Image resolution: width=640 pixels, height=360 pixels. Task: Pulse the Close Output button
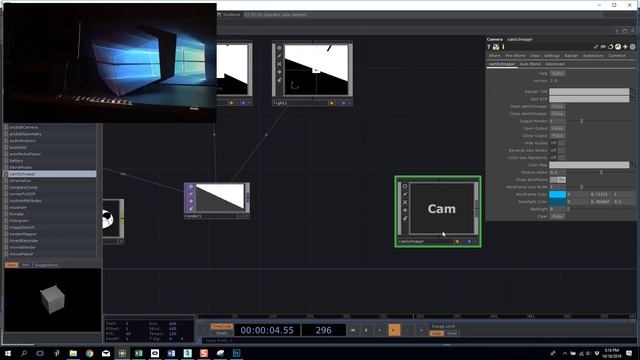557,136
